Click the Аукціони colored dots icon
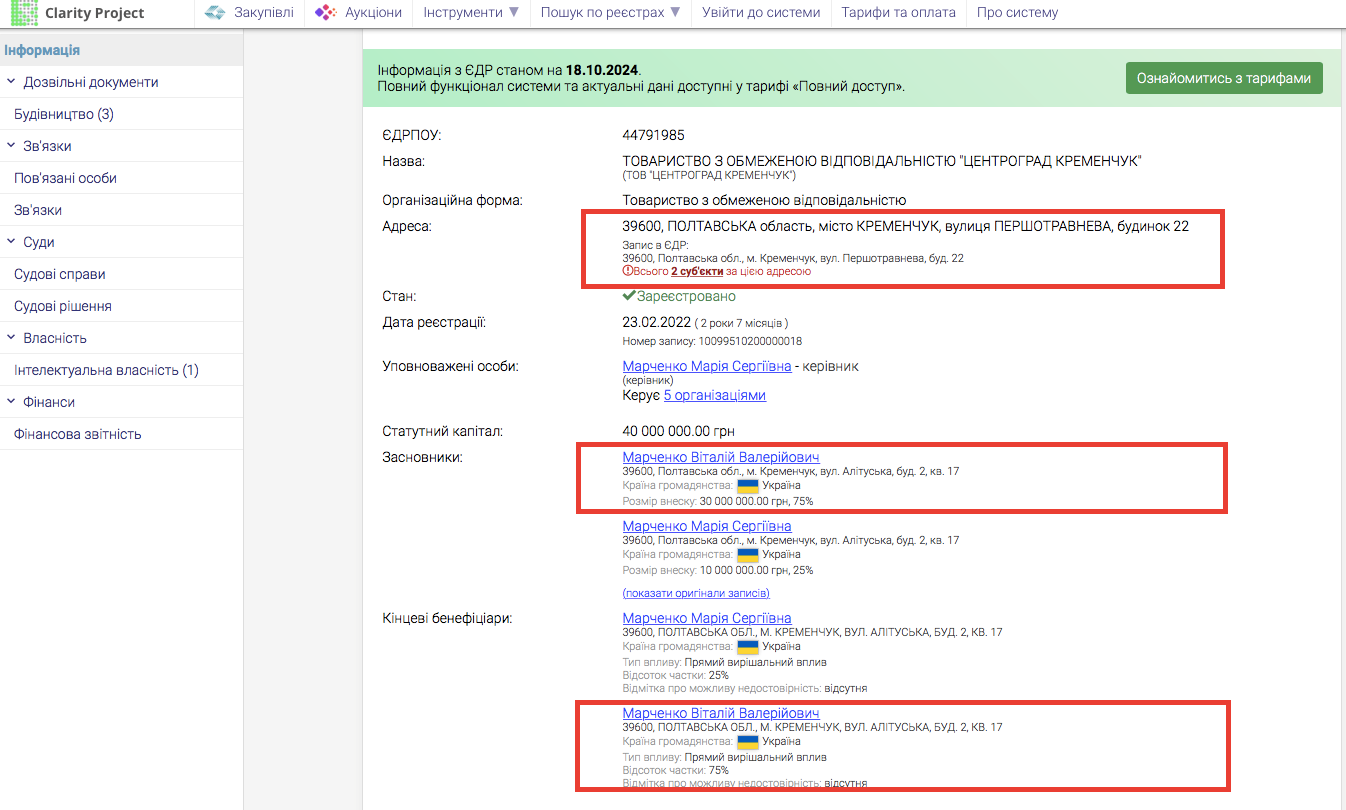The image size is (1346, 810). tap(325, 13)
